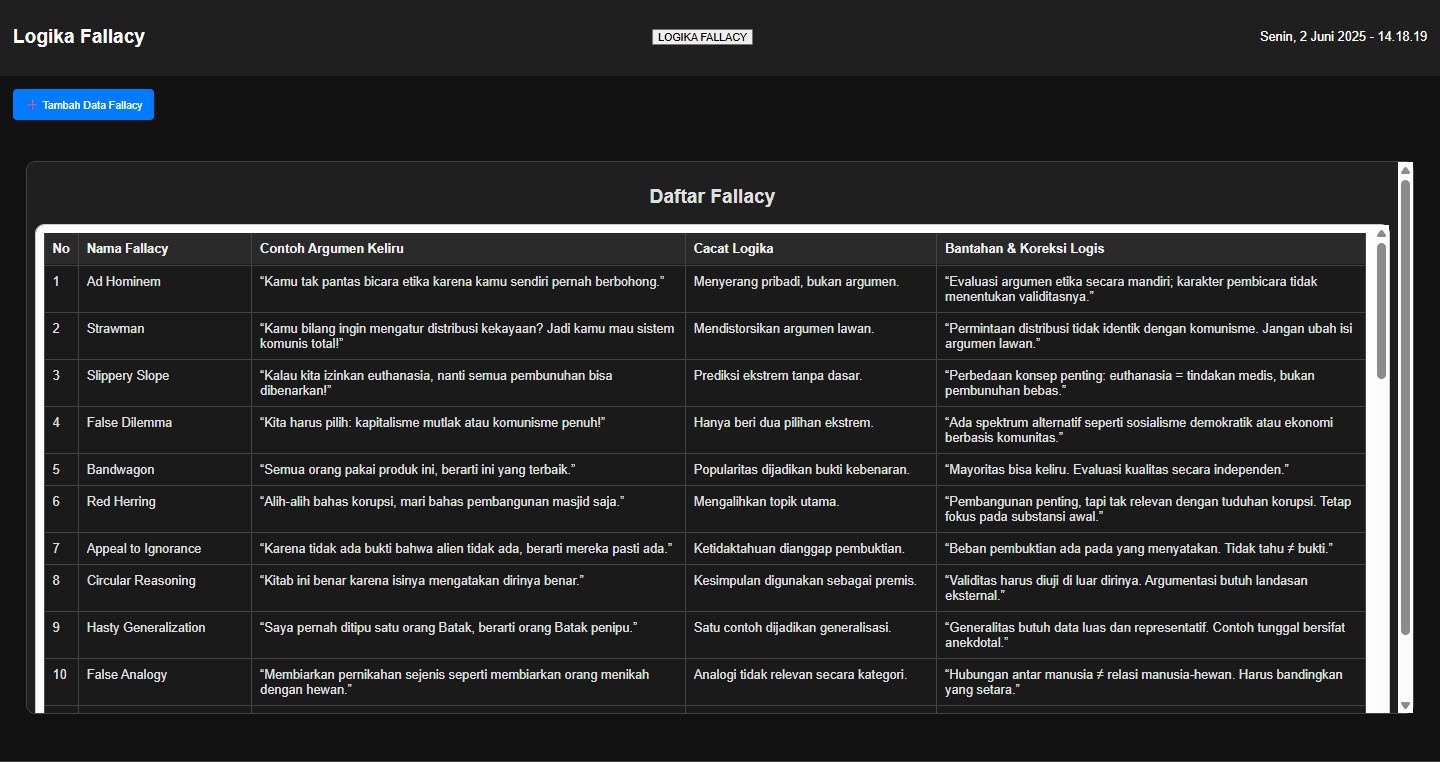
Task: Click the Tambah Data Fallacy button
Action: pos(83,105)
